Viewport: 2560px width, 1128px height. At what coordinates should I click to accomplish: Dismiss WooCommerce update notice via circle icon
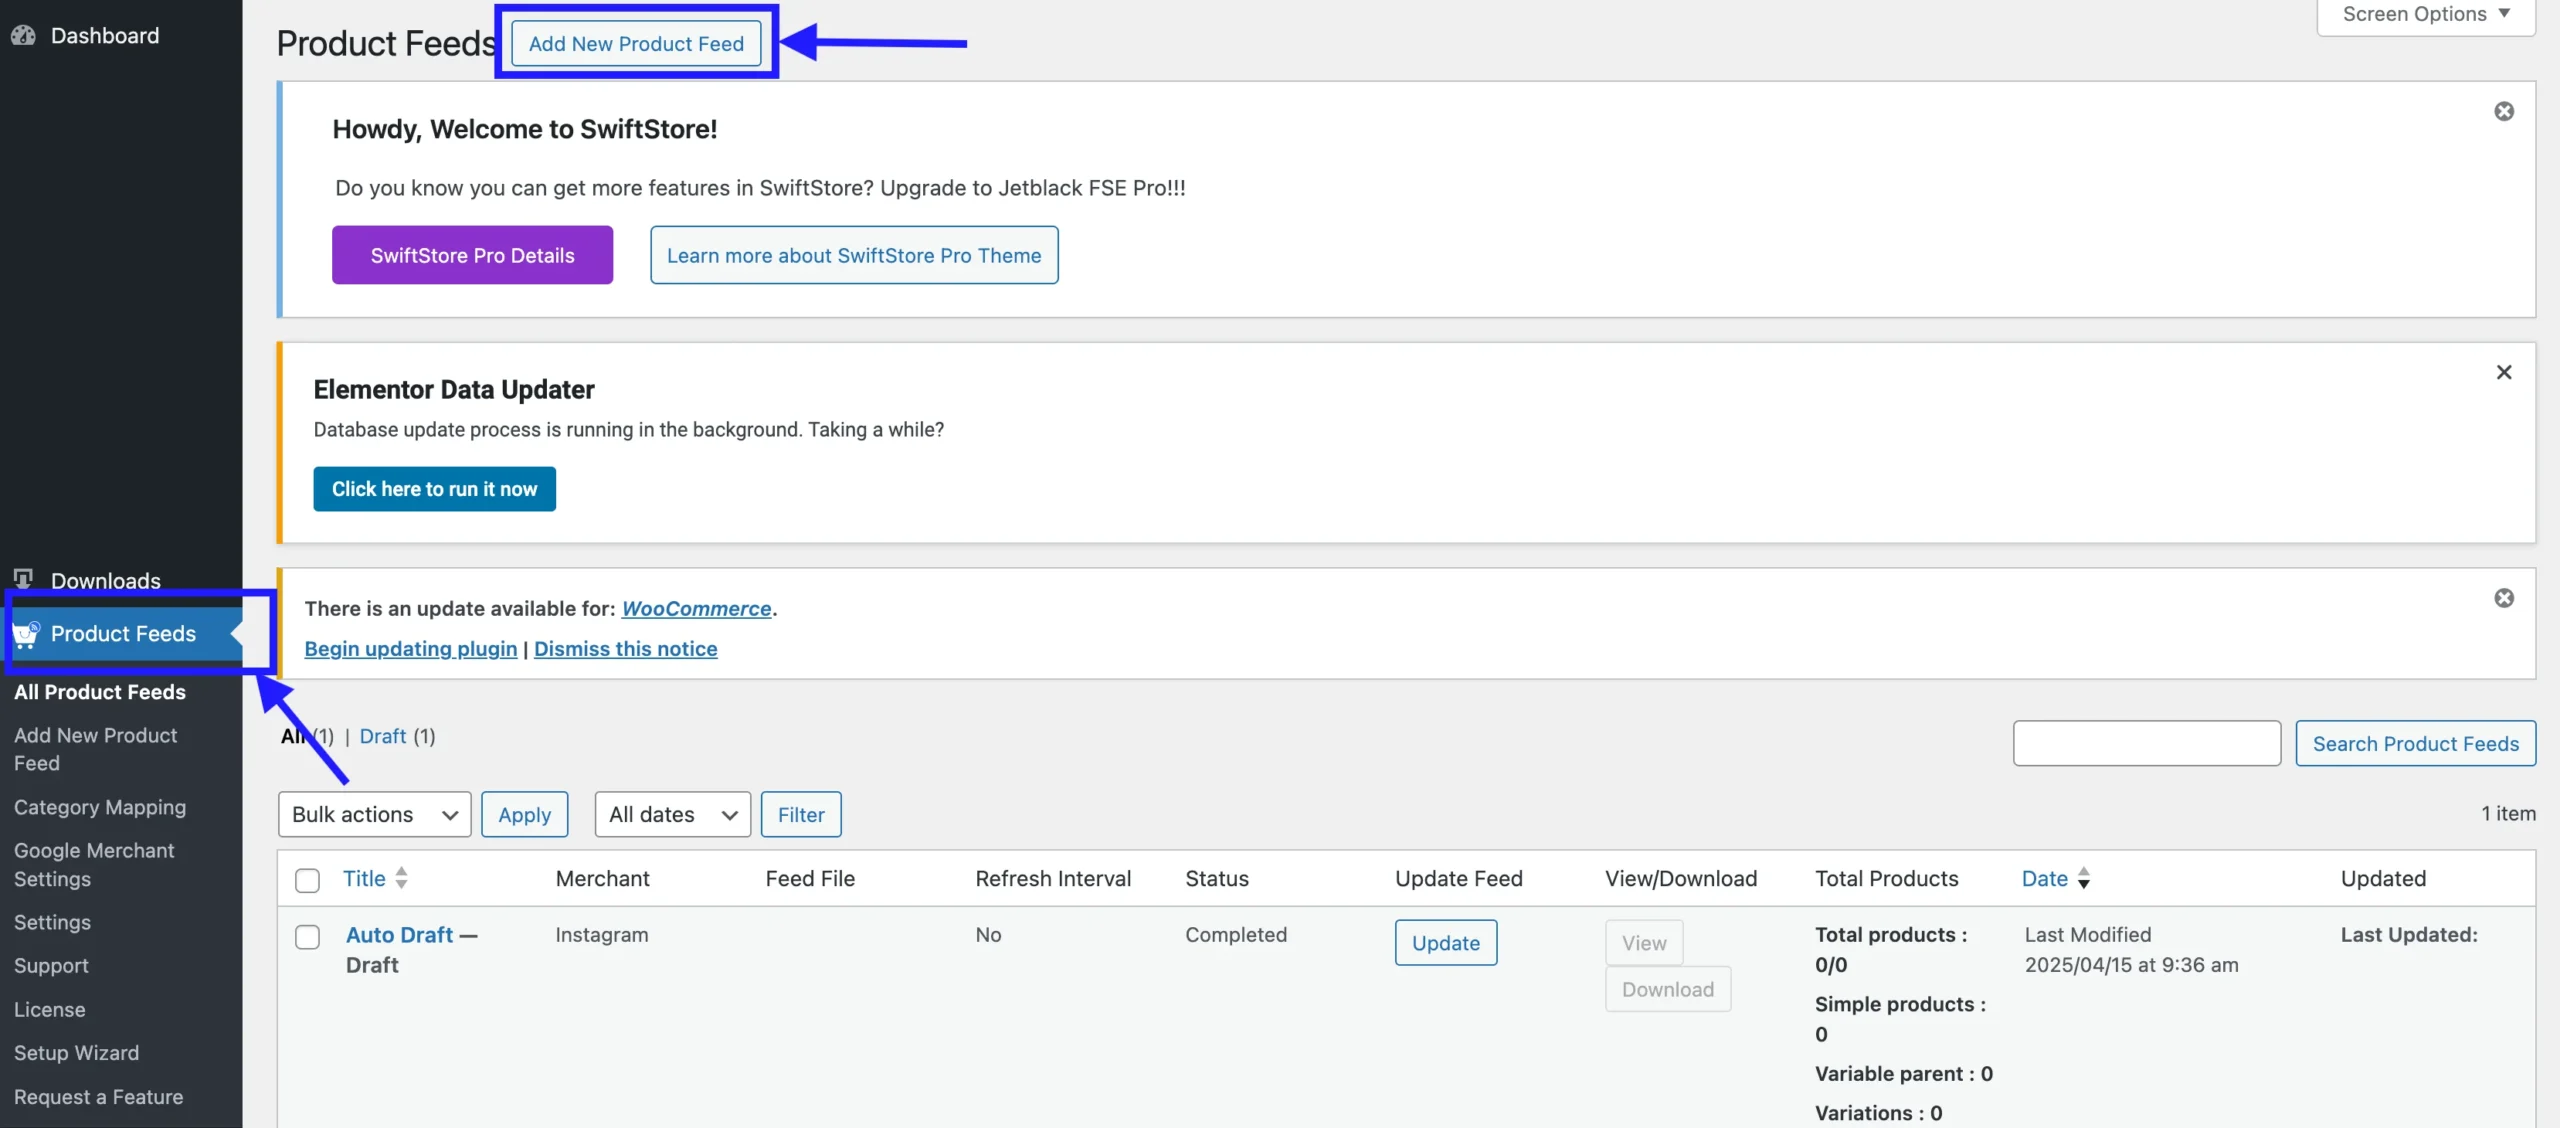pyautogui.click(x=2503, y=598)
